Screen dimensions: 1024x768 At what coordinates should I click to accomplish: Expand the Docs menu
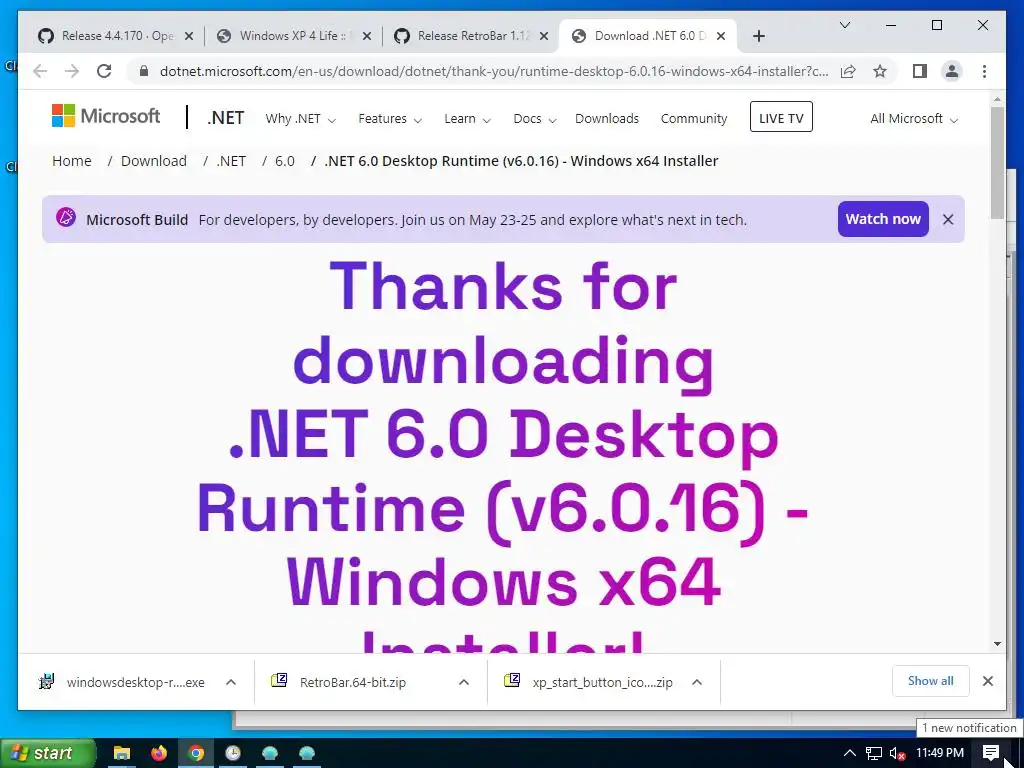click(534, 119)
